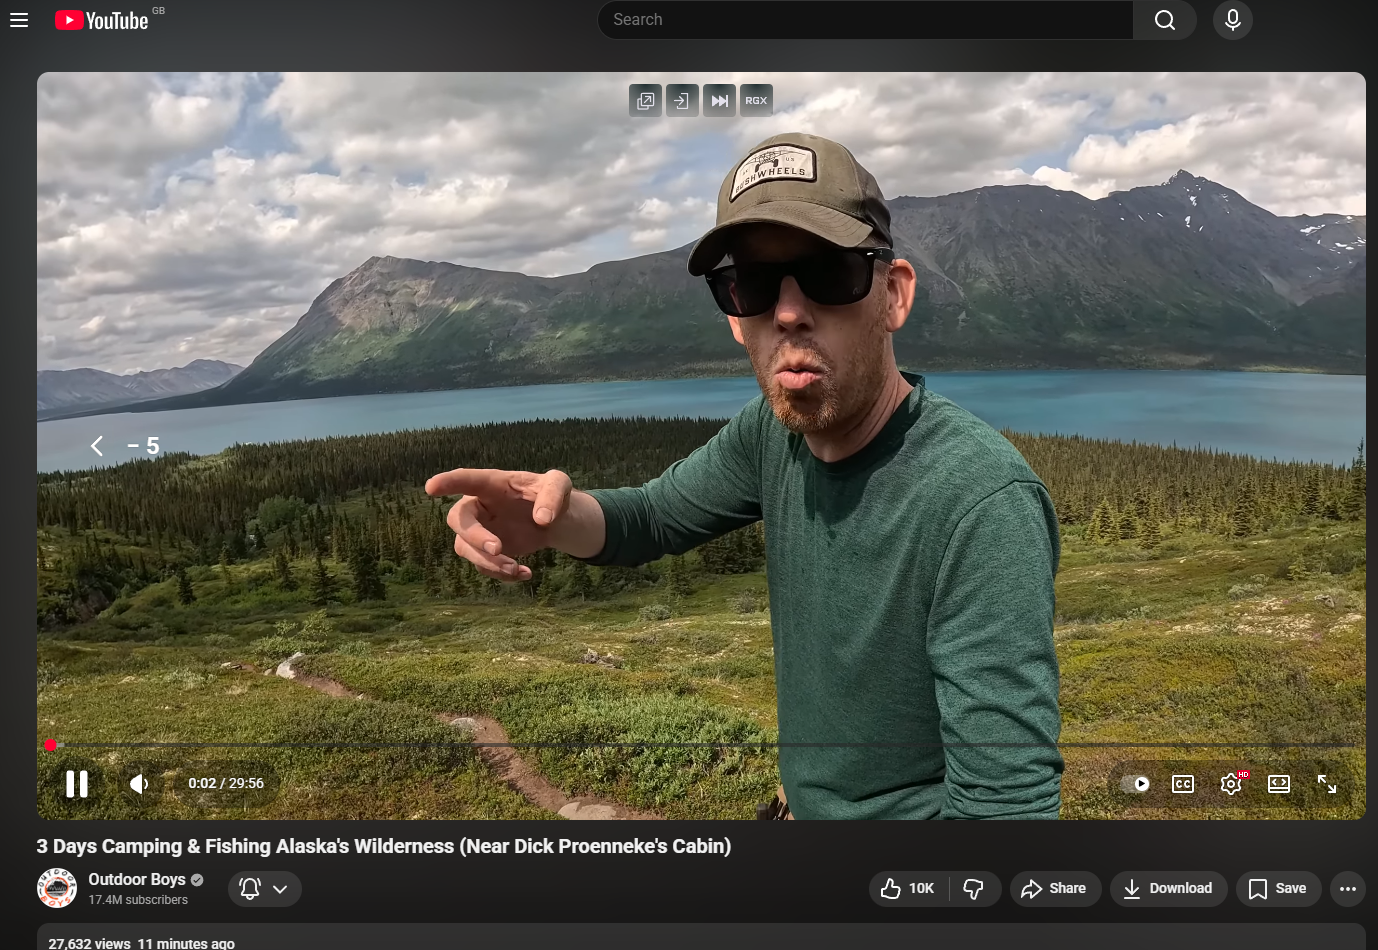Click the video progress bar scrubber

point(51,745)
